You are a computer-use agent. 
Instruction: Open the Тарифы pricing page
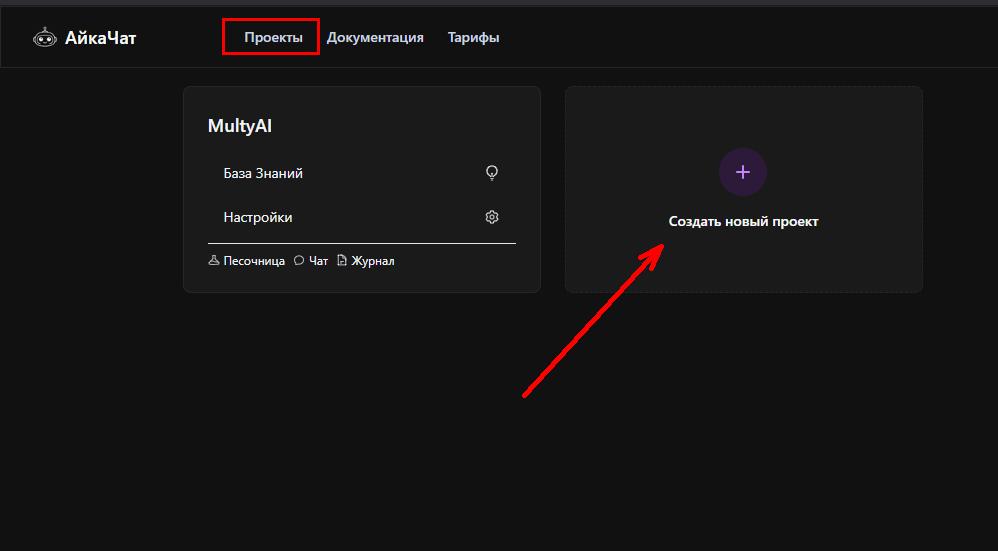click(473, 37)
